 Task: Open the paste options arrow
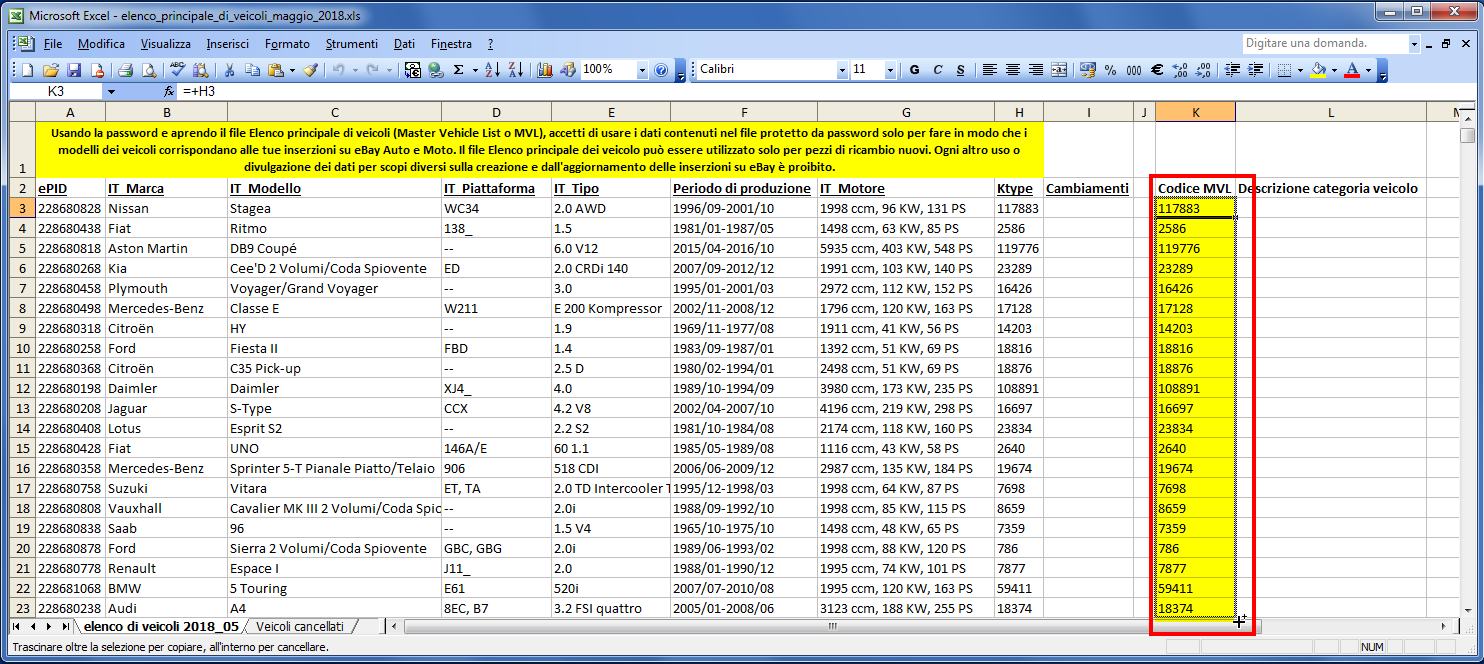(291, 70)
